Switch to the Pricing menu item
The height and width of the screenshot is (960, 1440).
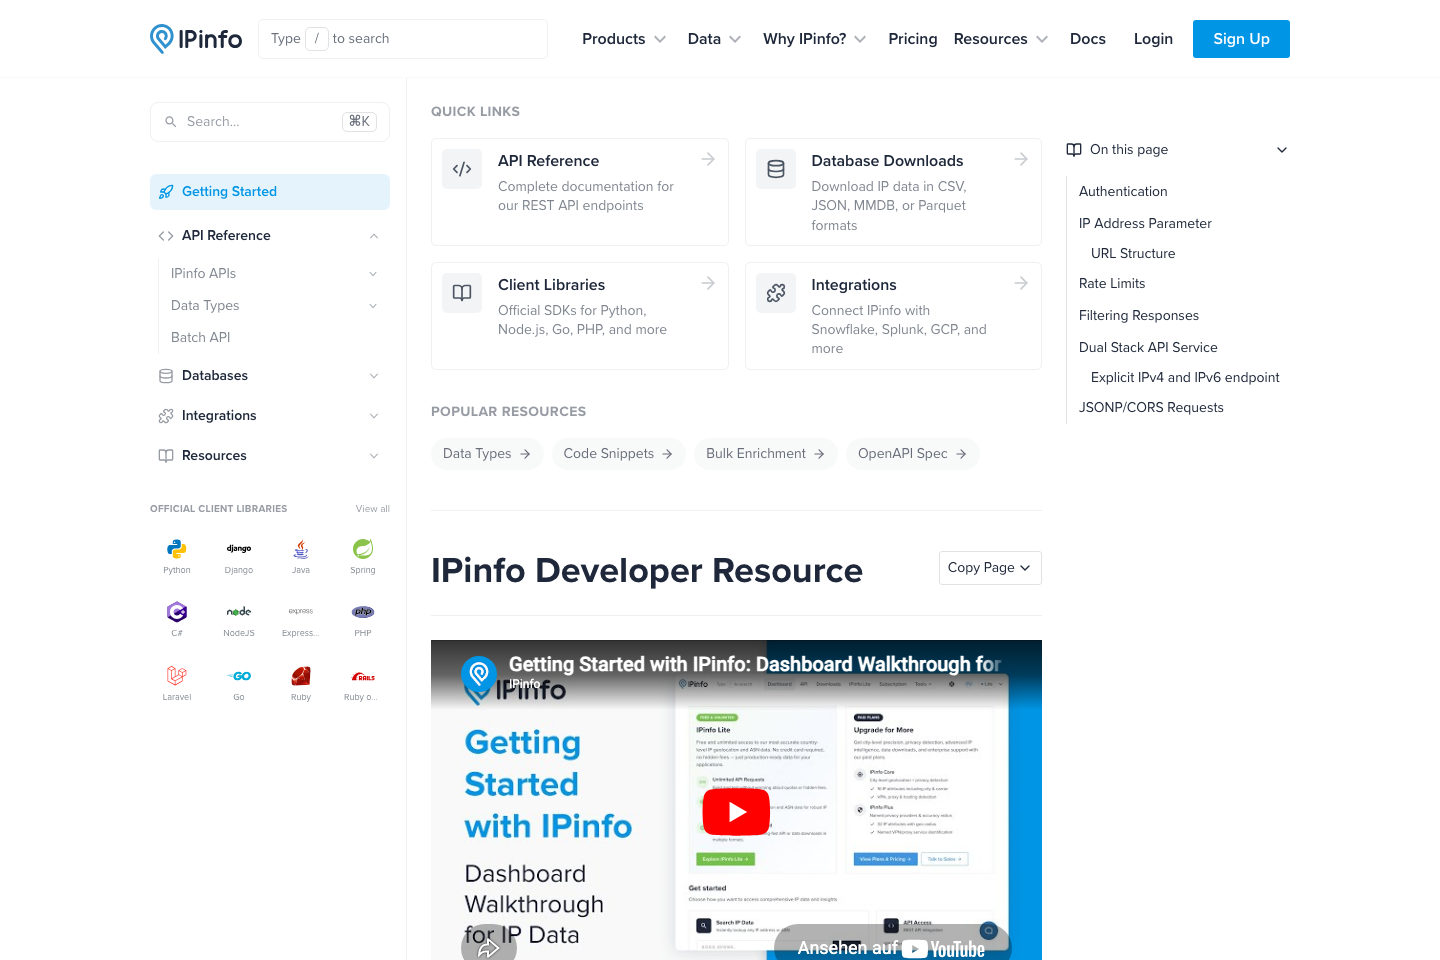(x=912, y=38)
